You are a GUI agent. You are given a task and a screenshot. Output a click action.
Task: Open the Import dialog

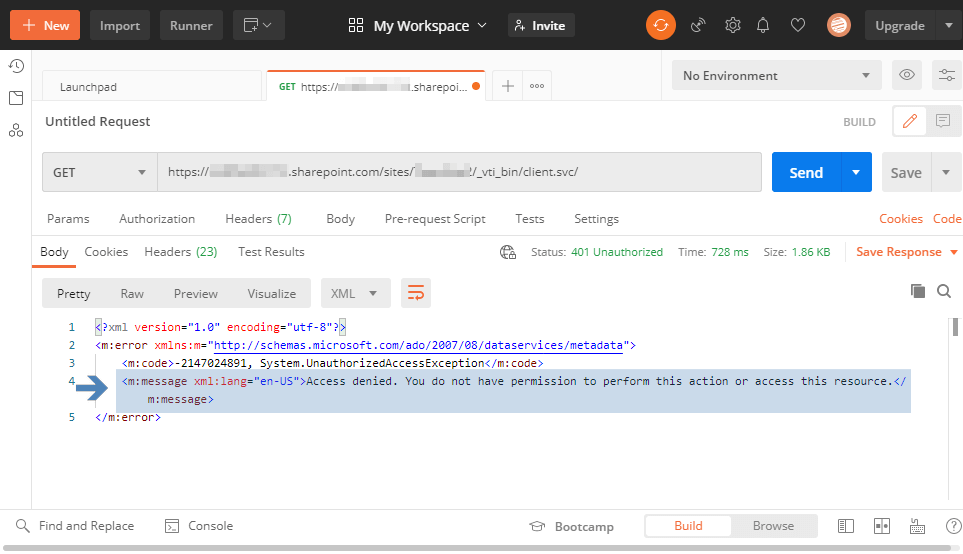(x=120, y=25)
